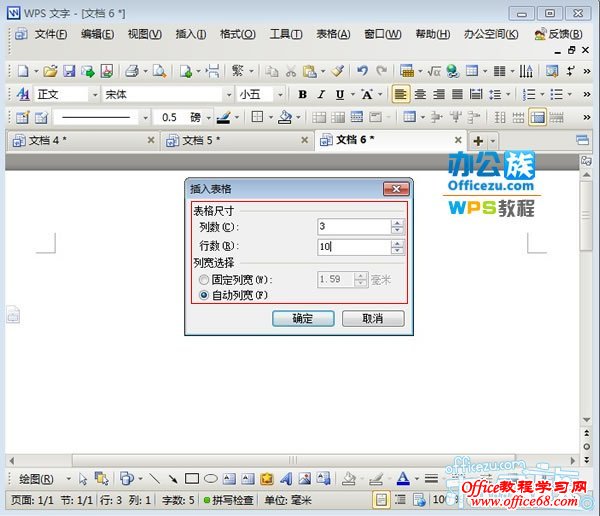Select the Rectangle drawing tool
600x516 pixels.
pos(192,478)
